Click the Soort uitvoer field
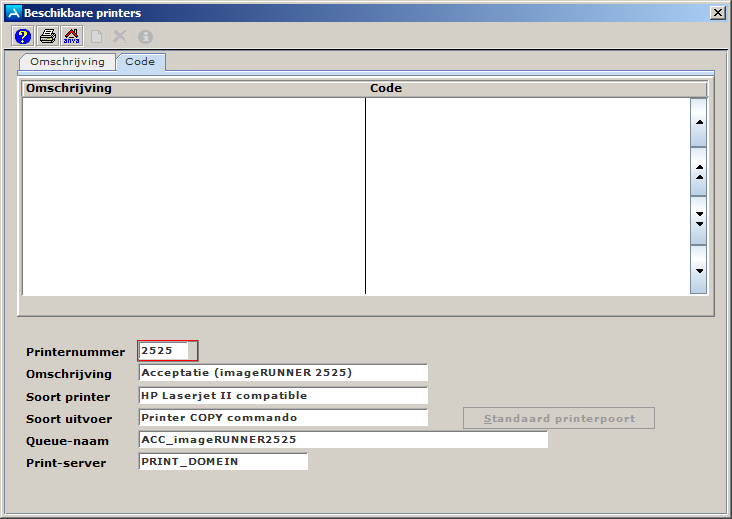732x519 pixels. pos(283,418)
